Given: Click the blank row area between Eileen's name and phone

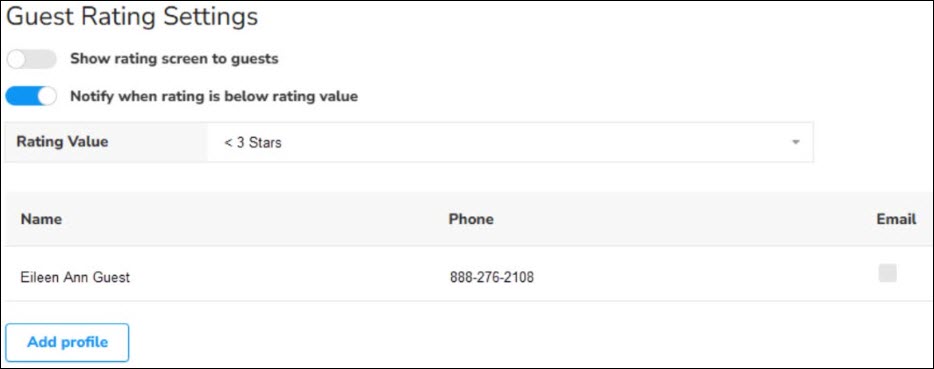Looking at the screenshot, I should (289, 277).
